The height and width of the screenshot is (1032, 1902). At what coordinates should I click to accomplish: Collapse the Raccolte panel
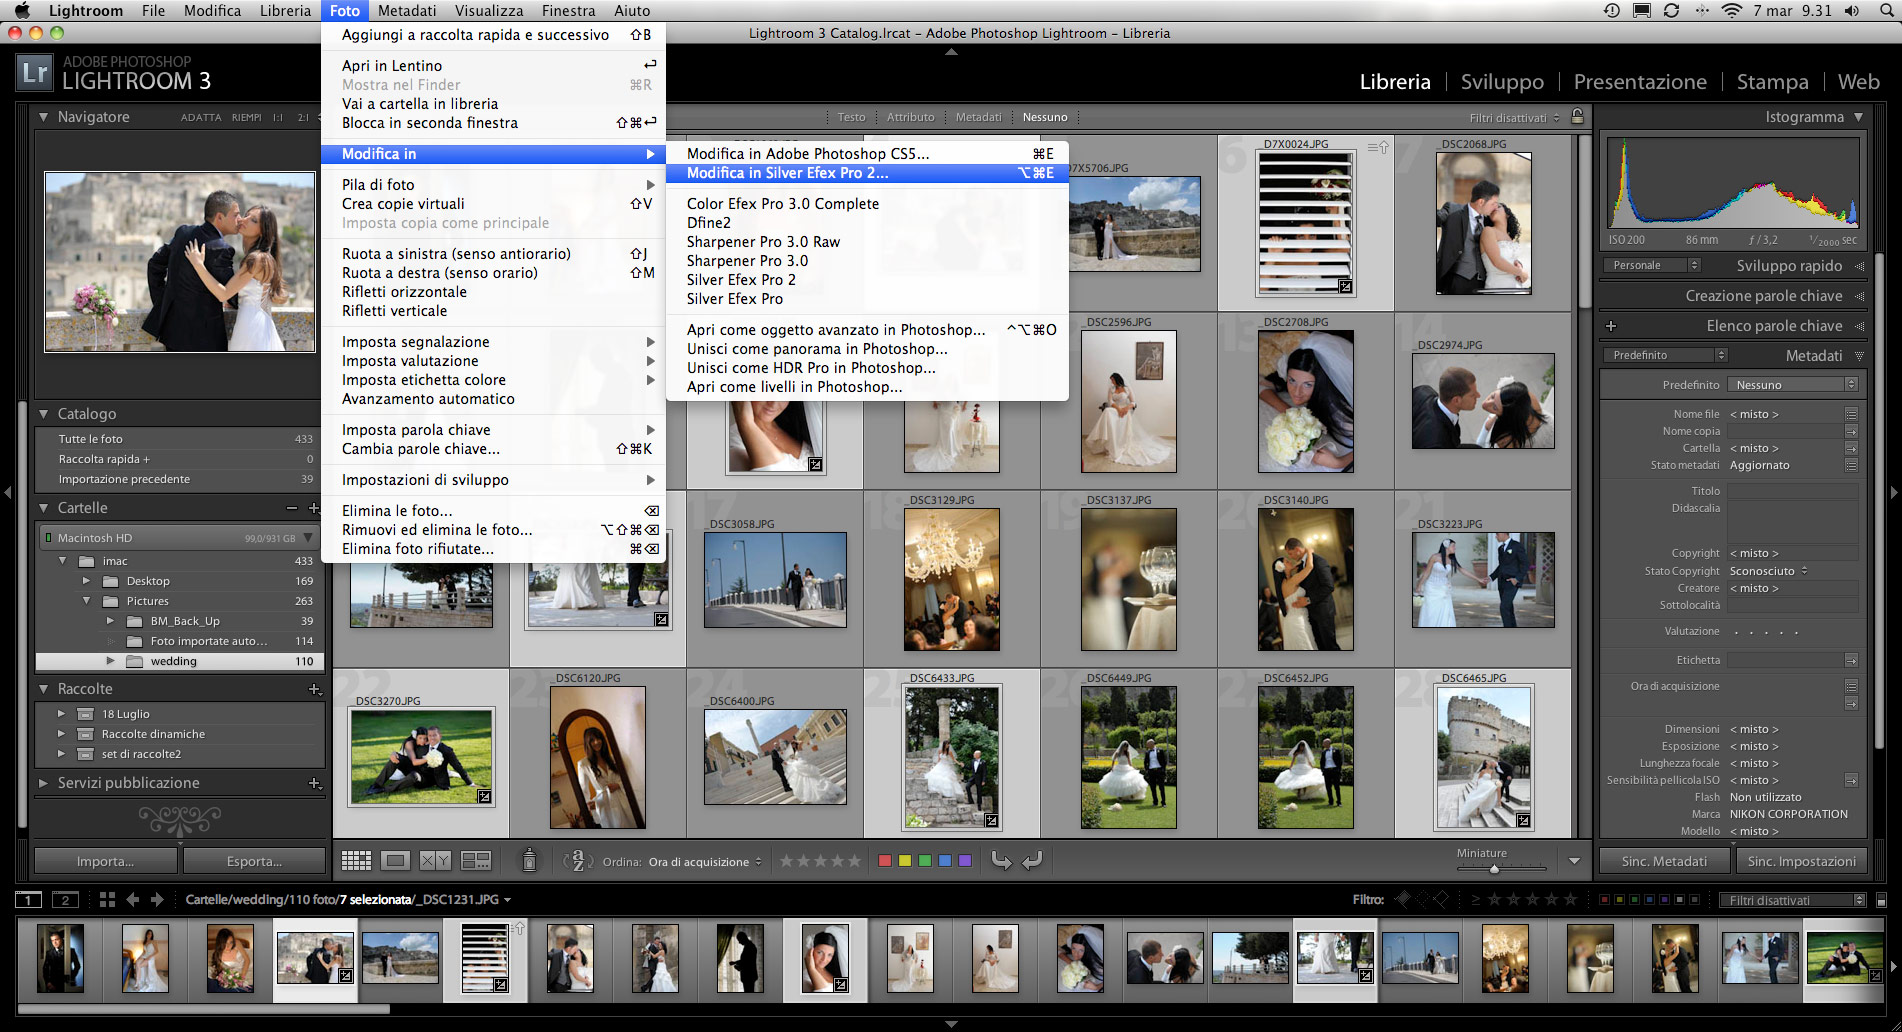(x=43, y=689)
